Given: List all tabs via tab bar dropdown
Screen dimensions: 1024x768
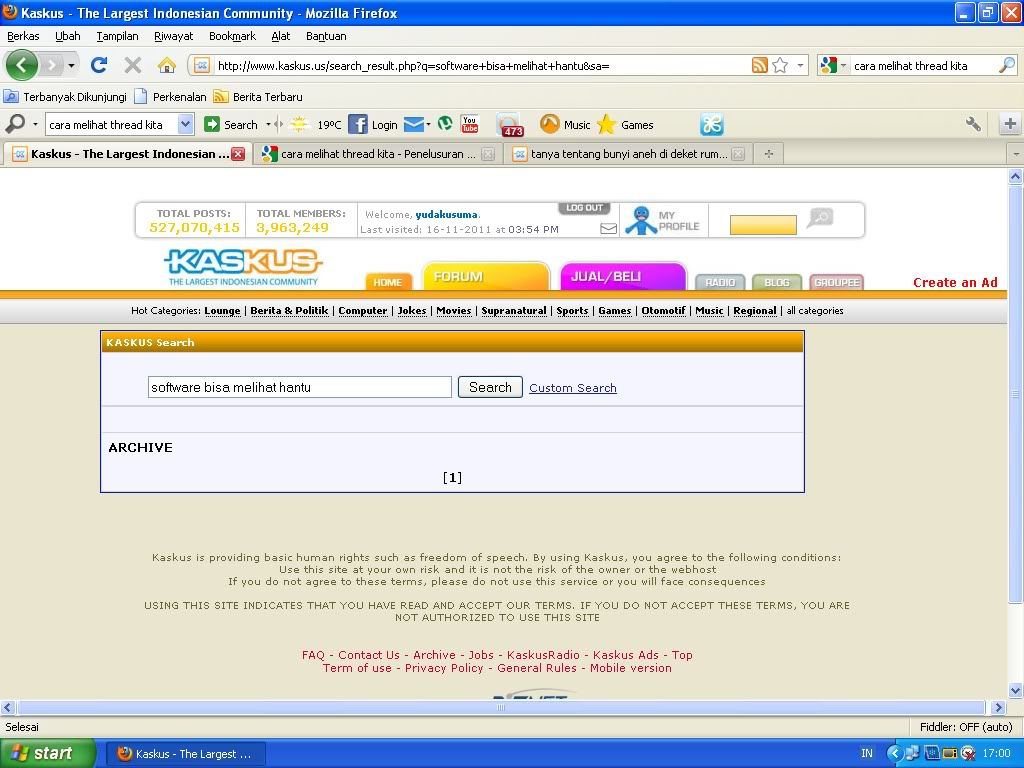Looking at the screenshot, I should pos(1016,154).
